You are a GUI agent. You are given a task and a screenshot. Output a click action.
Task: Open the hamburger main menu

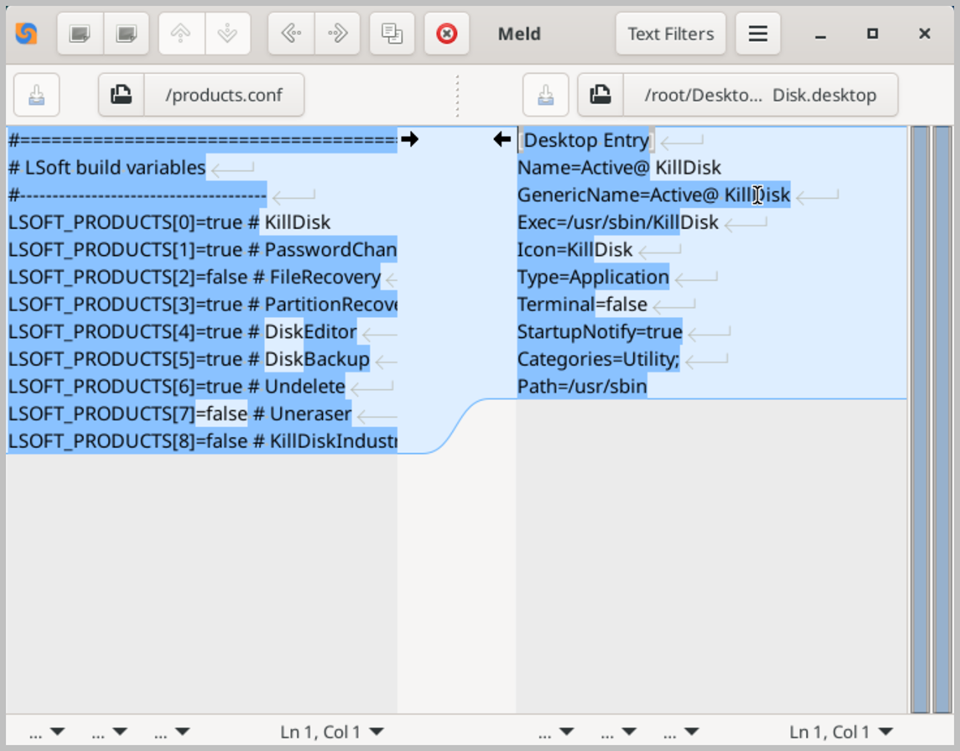tap(758, 34)
